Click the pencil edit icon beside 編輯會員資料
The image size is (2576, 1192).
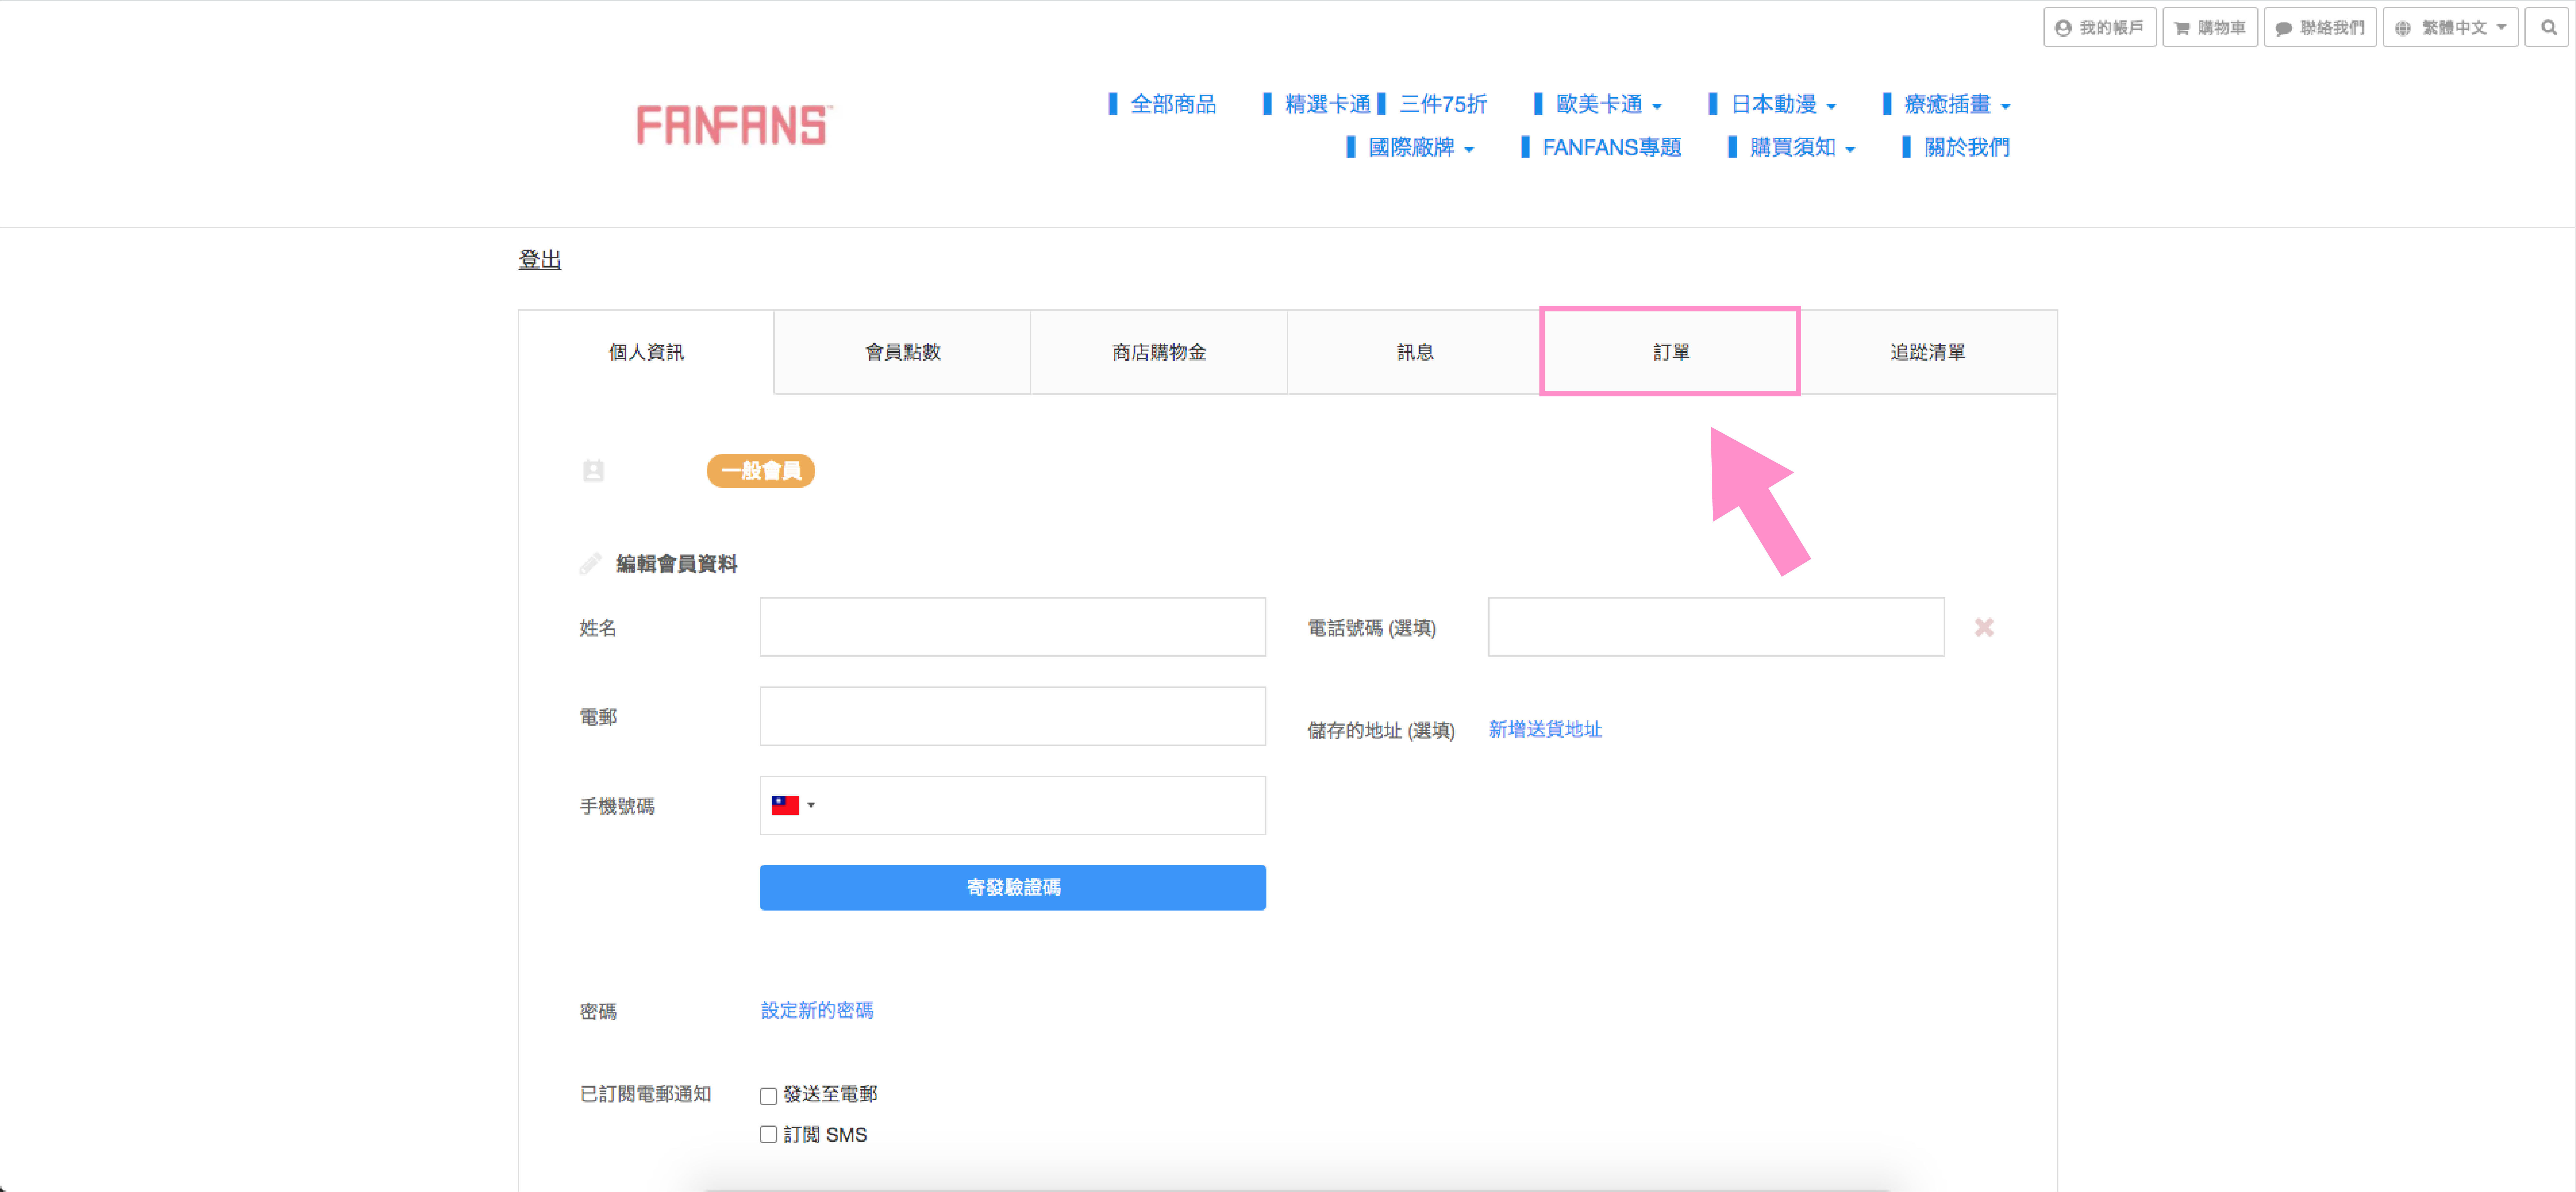pos(590,564)
